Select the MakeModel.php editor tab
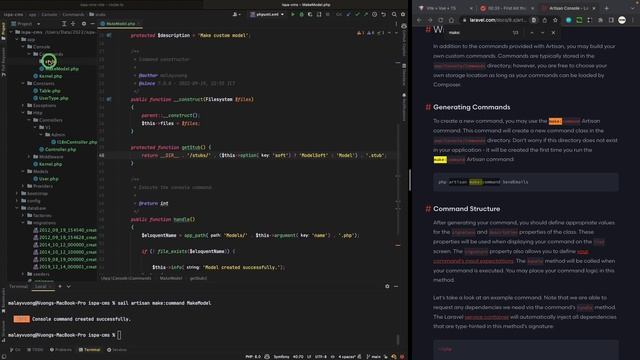The image size is (640, 360). 120,24
